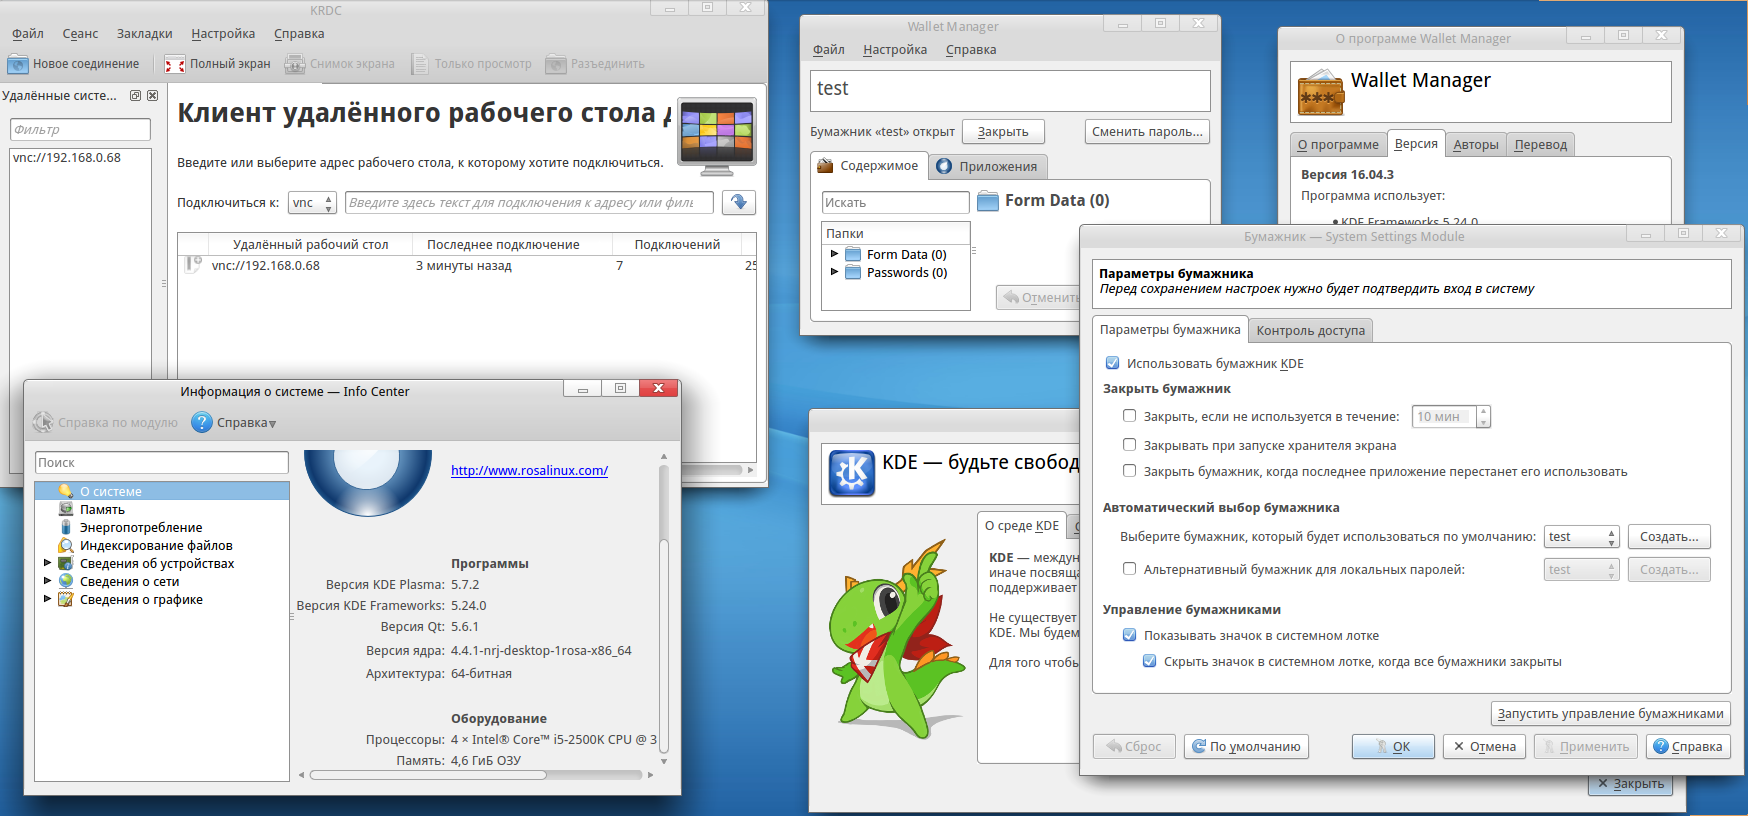Expand the Сведения об устройствах tree node
The width and height of the screenshot is (1748, 816).
click(x=47, y=563)
